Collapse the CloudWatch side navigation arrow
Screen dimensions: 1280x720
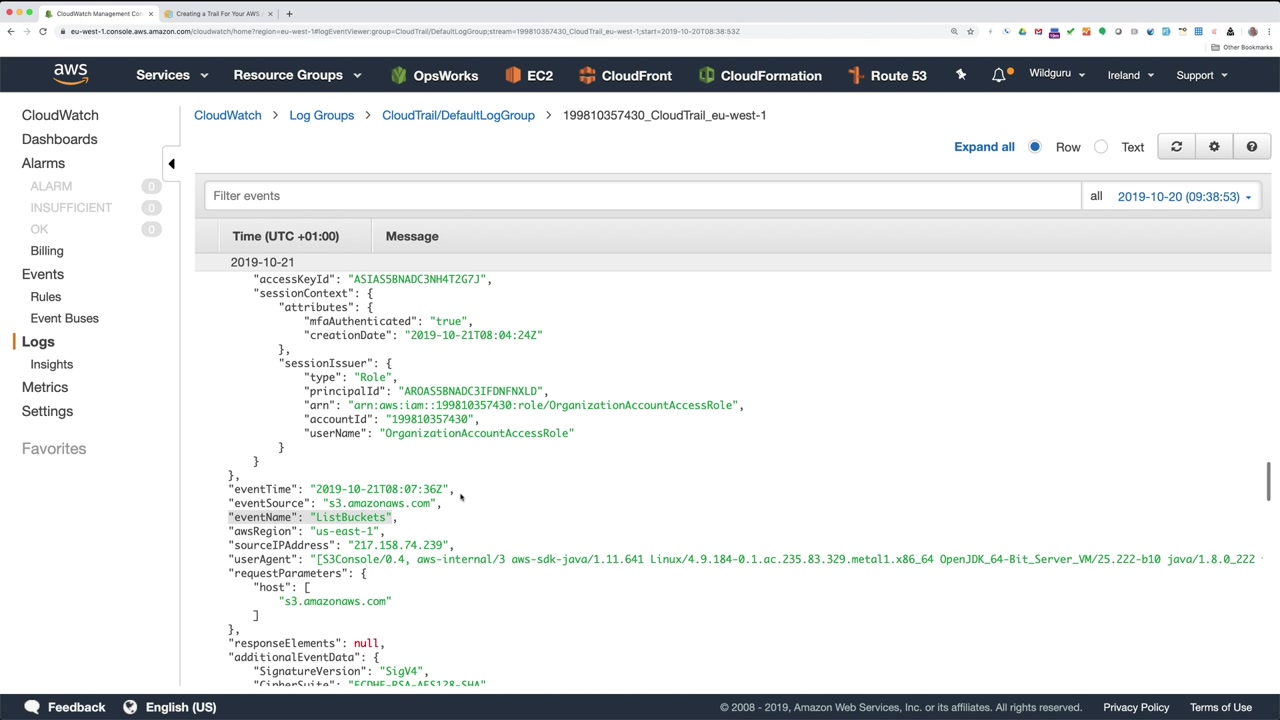click(x=171, y=163)
